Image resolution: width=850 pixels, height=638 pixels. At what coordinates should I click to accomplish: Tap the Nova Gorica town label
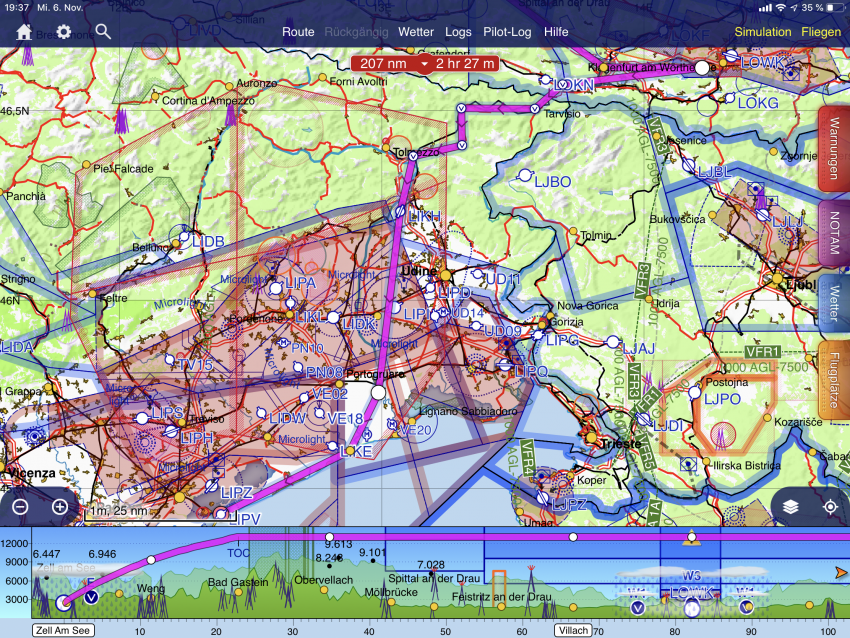[x=588, y=306]
